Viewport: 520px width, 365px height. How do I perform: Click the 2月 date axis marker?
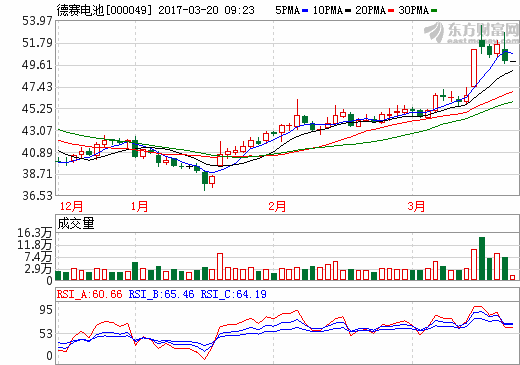click(277, 206)
